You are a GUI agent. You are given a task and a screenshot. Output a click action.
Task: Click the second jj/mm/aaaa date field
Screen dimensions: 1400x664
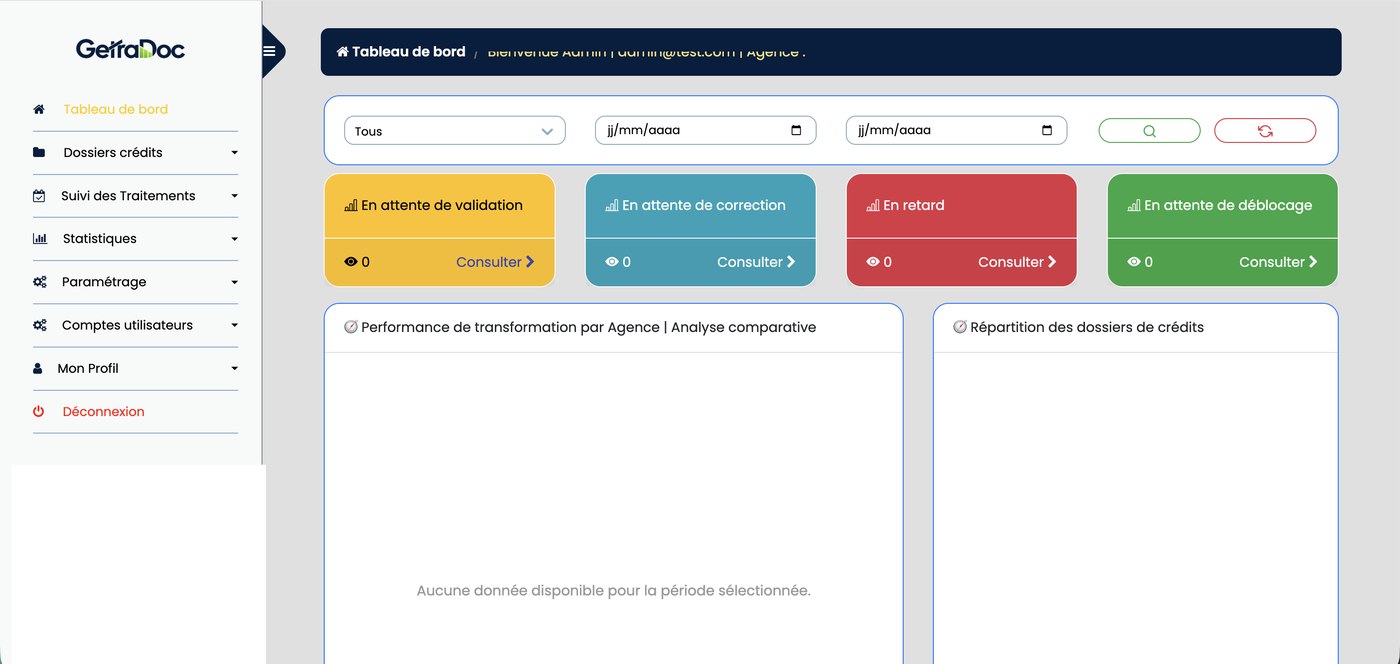[x=956, y=130]
